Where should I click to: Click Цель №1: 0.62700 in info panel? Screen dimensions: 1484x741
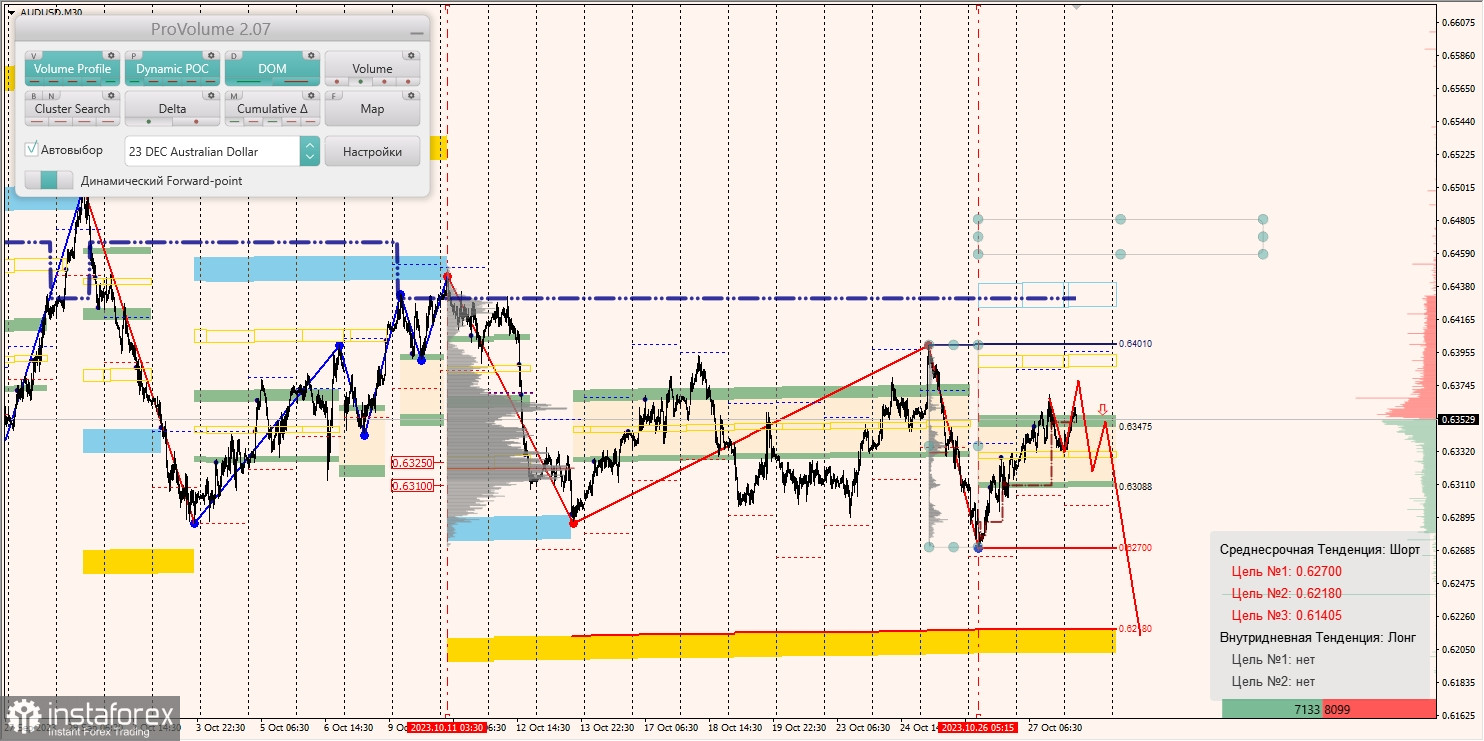click(x=1286, y=572)
